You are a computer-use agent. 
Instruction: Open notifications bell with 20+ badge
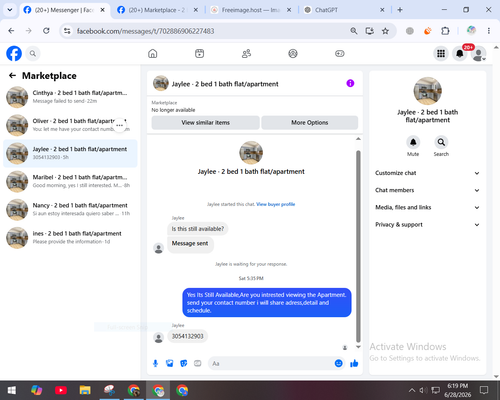point(460,53)
